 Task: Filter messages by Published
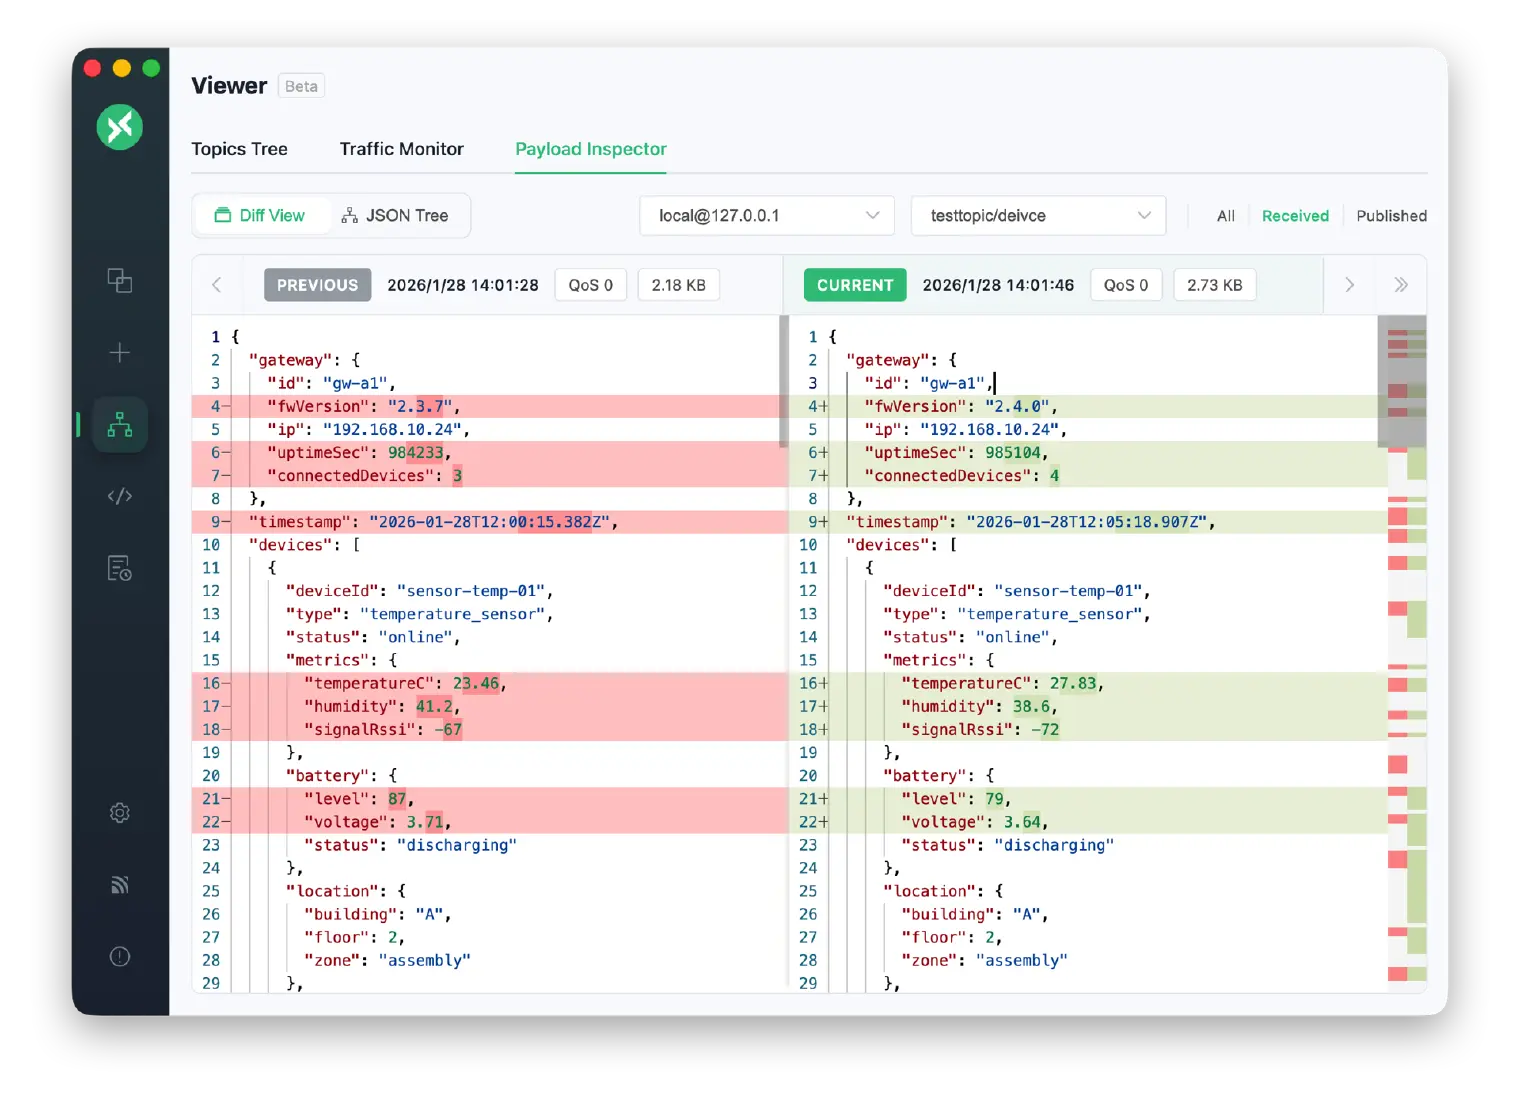coord(1391,216)
